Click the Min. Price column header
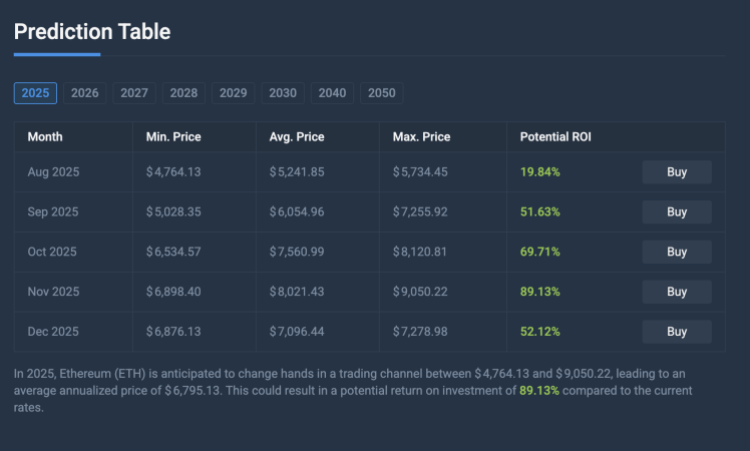The height and width of the screenshot is (451, 750). 173,137
